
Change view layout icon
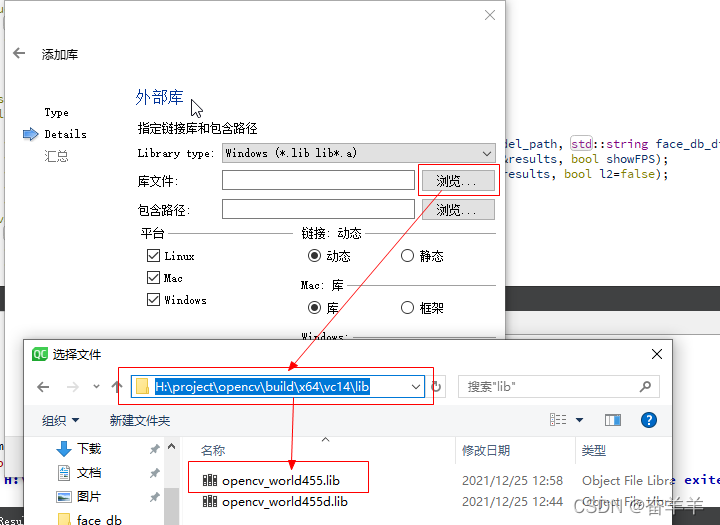click(558, 420)
